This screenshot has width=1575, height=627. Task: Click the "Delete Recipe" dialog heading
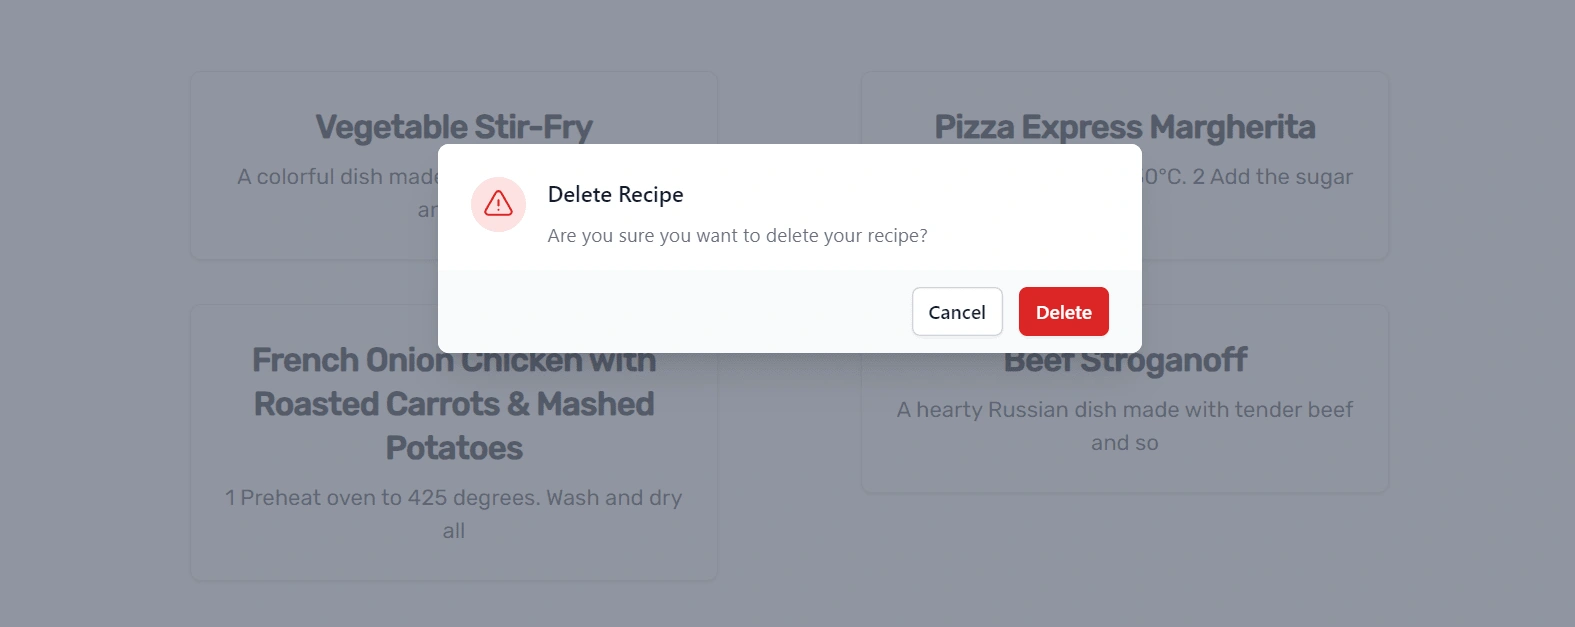coord(615,195)
